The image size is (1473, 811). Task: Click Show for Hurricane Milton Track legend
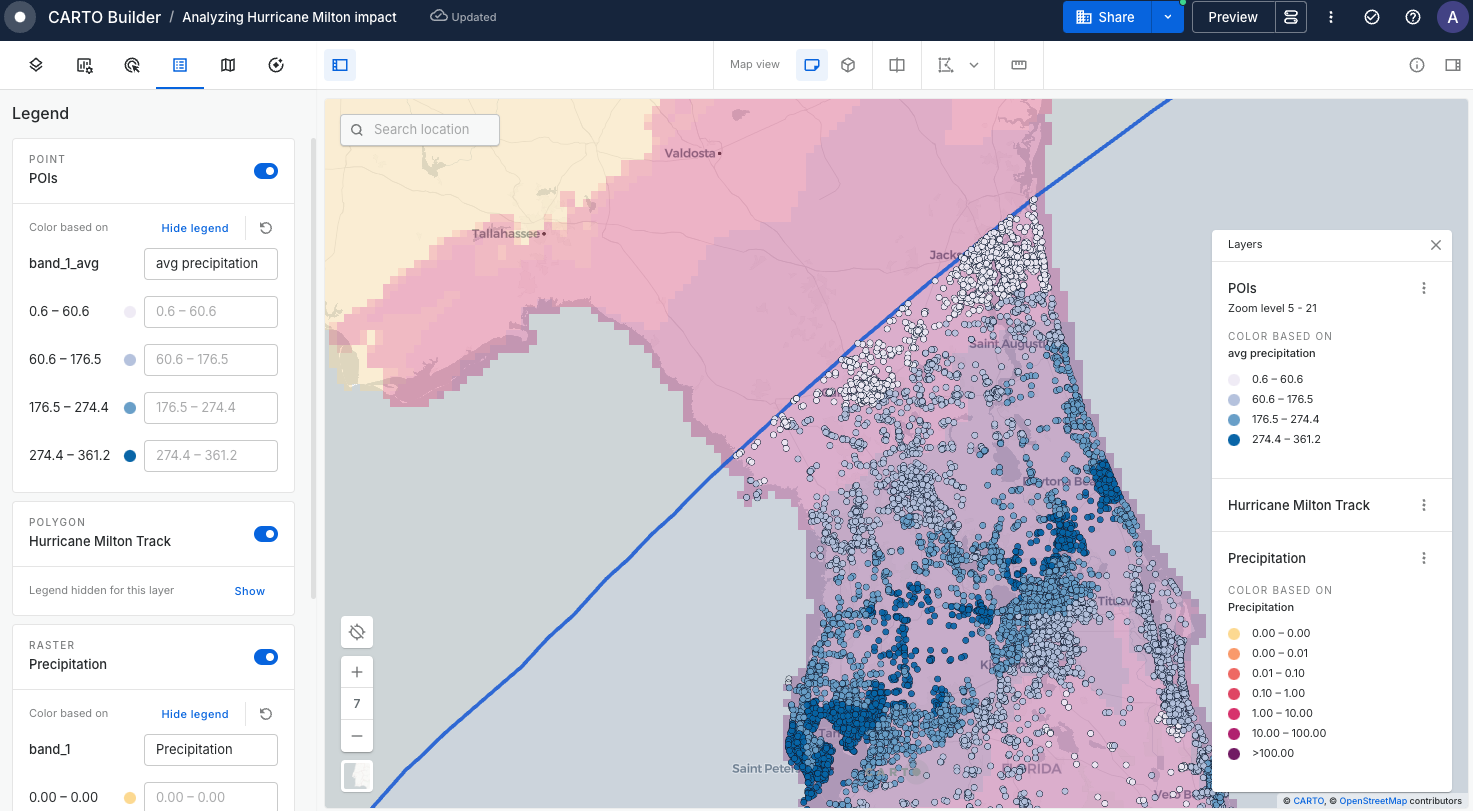click(x=249, y=591)
